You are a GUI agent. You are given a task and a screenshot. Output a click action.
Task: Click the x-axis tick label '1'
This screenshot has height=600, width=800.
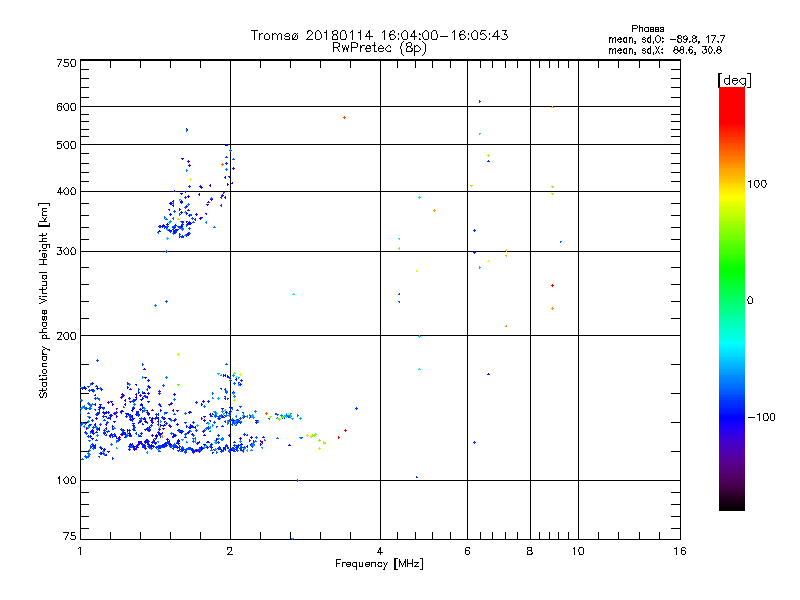(80, 551)
